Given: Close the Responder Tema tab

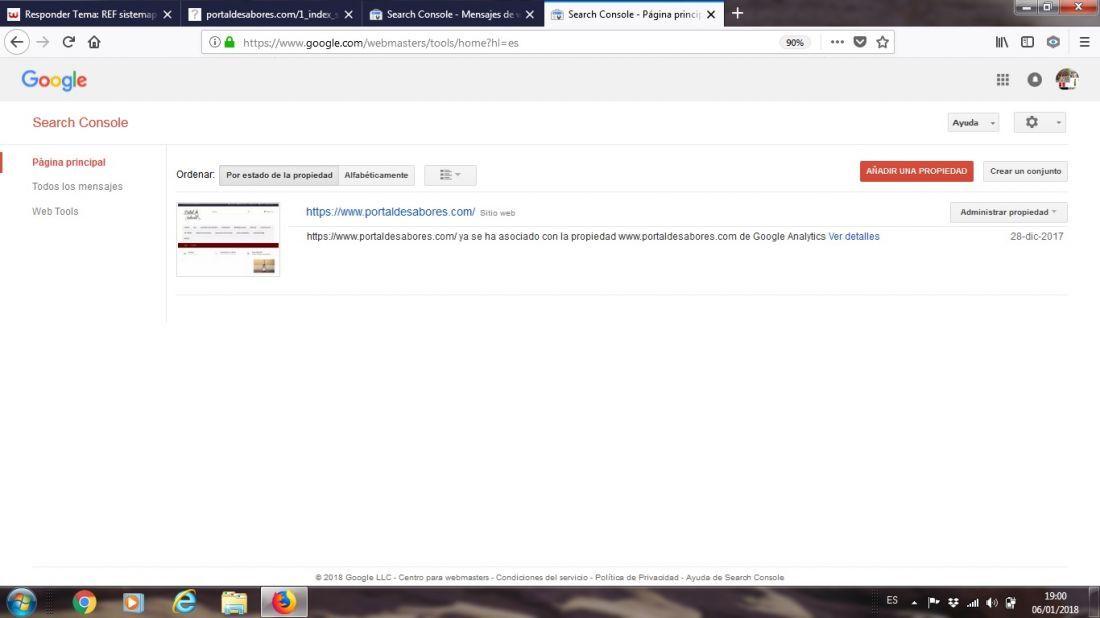Looking at the screenshot, I should pyautogui.click(x=167, y=14).
